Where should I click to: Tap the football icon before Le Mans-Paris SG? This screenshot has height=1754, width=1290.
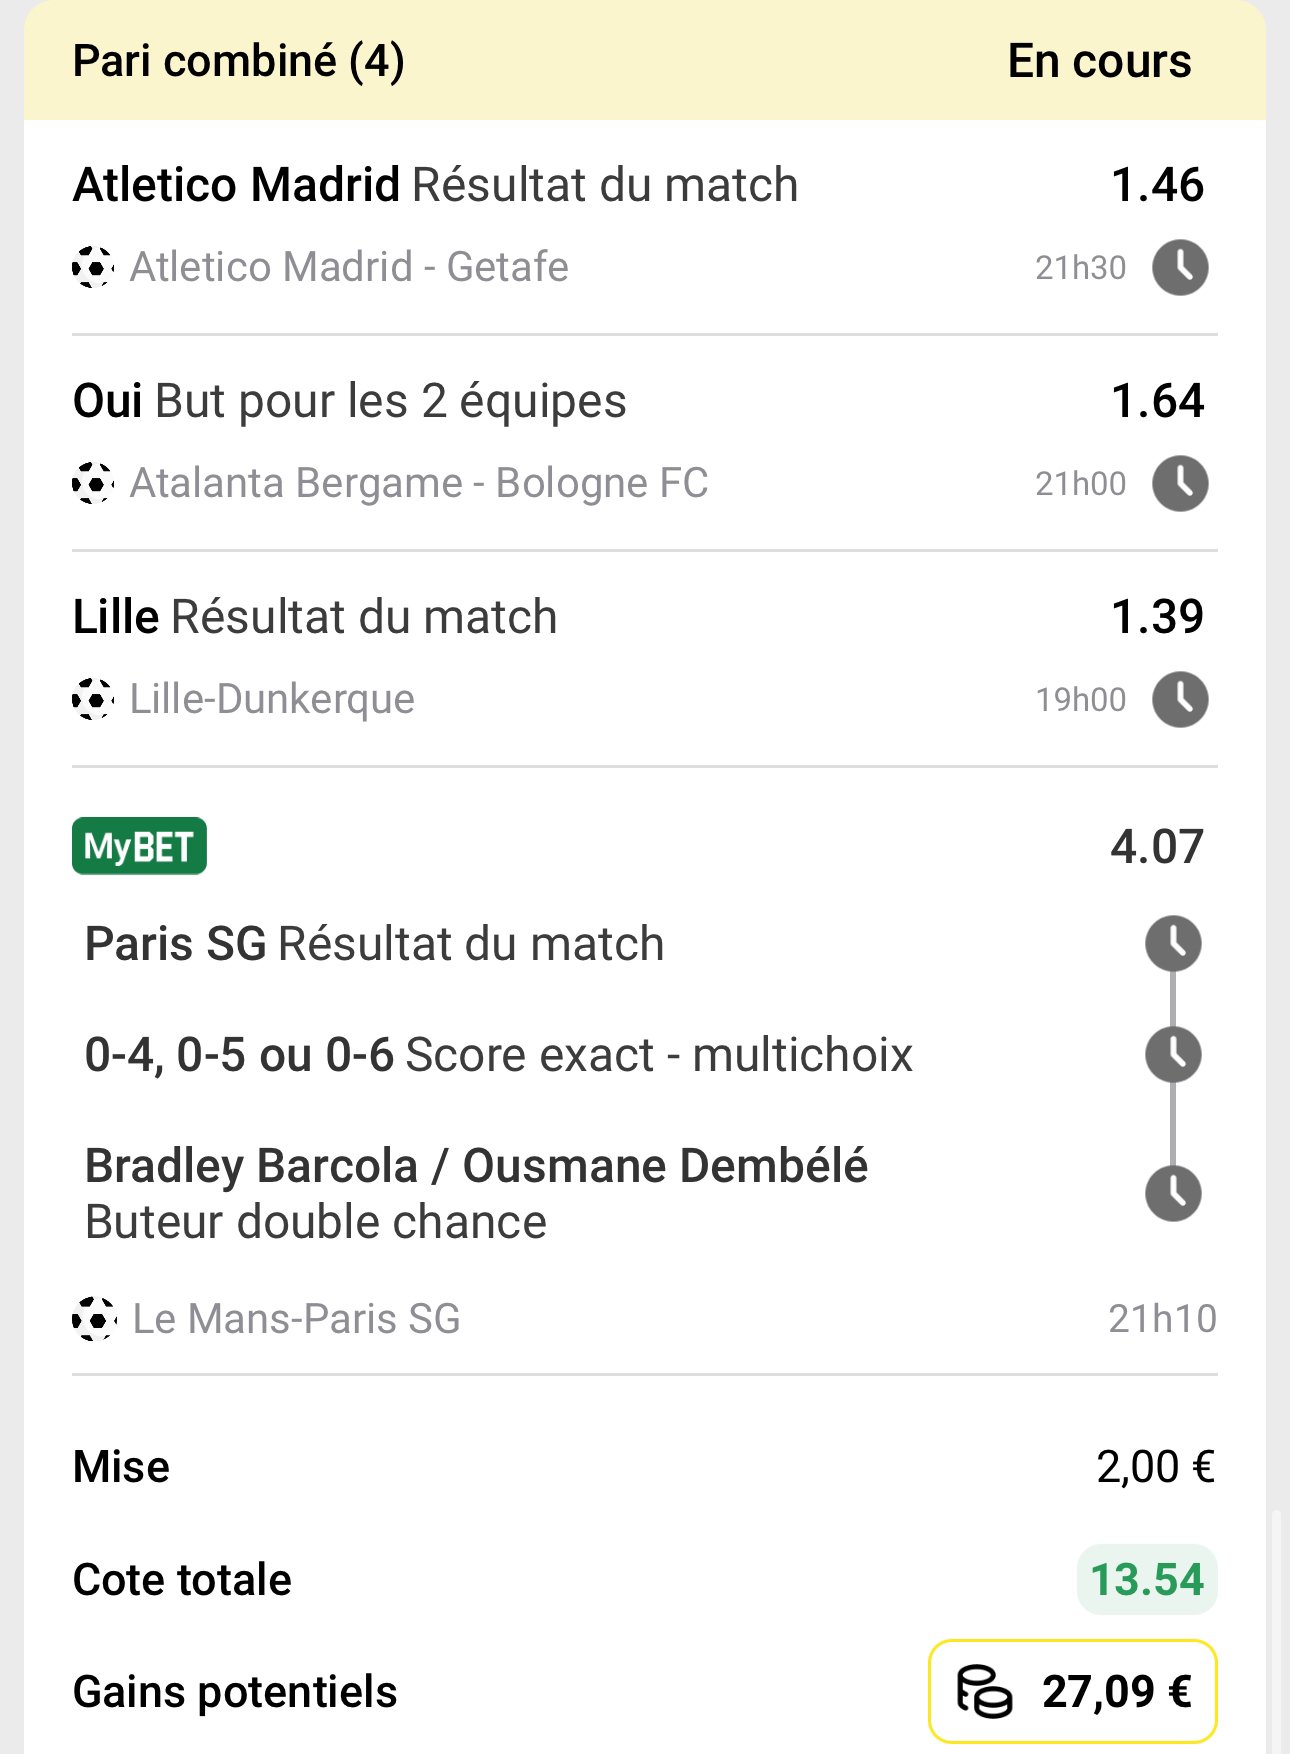coord(93,1319)
